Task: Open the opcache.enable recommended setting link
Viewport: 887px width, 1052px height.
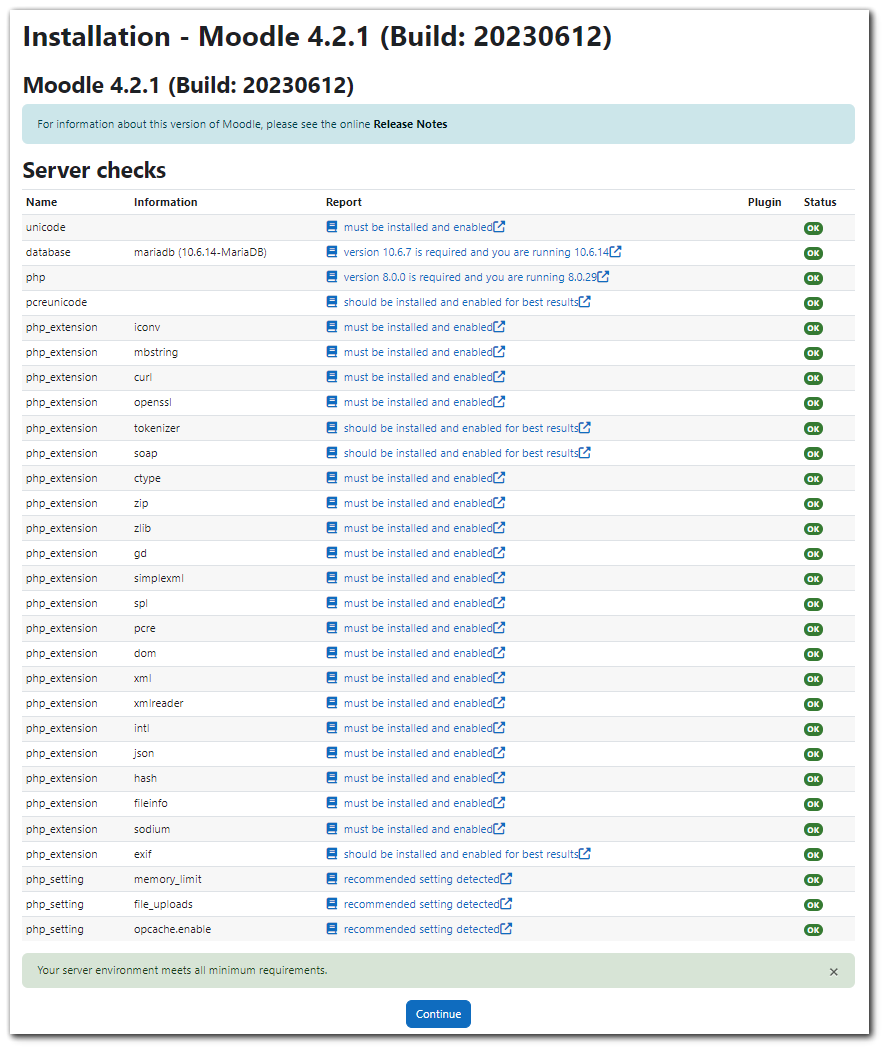Action: 421,929
